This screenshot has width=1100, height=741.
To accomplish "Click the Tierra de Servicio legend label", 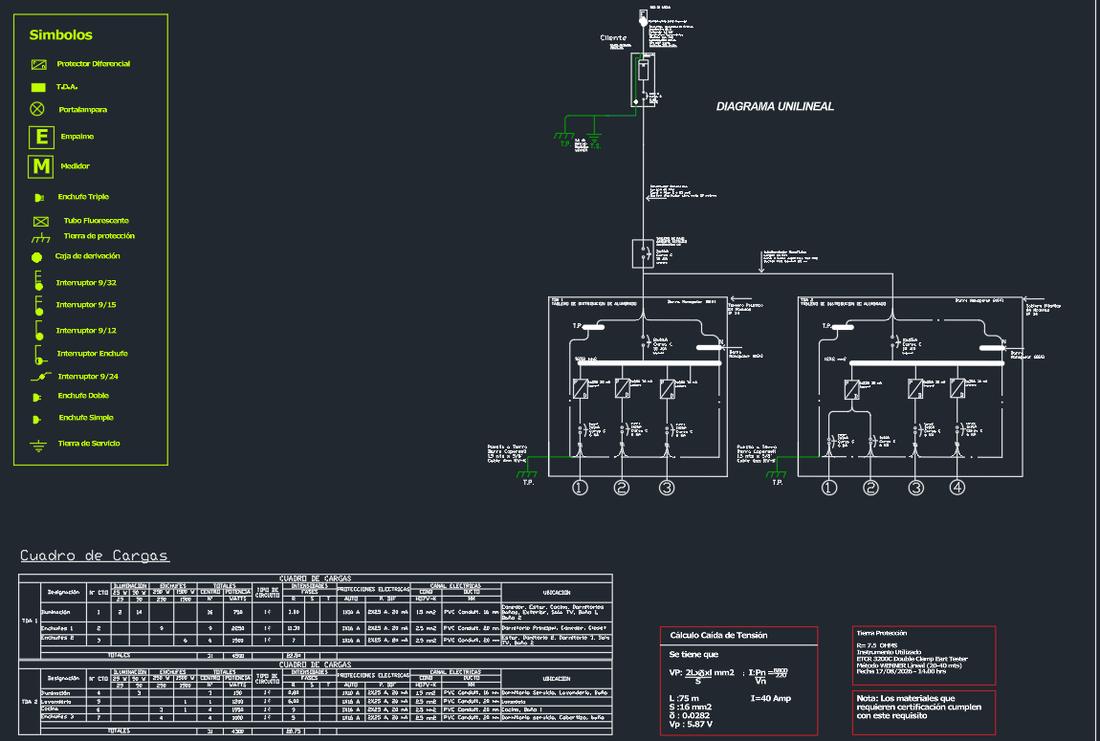I will coord(89,443).
